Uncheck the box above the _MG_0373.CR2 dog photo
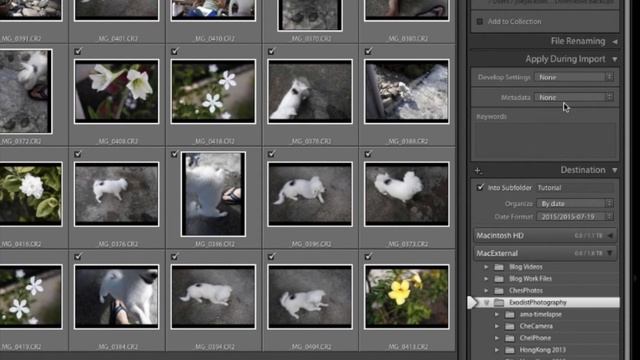 [368, 154]
